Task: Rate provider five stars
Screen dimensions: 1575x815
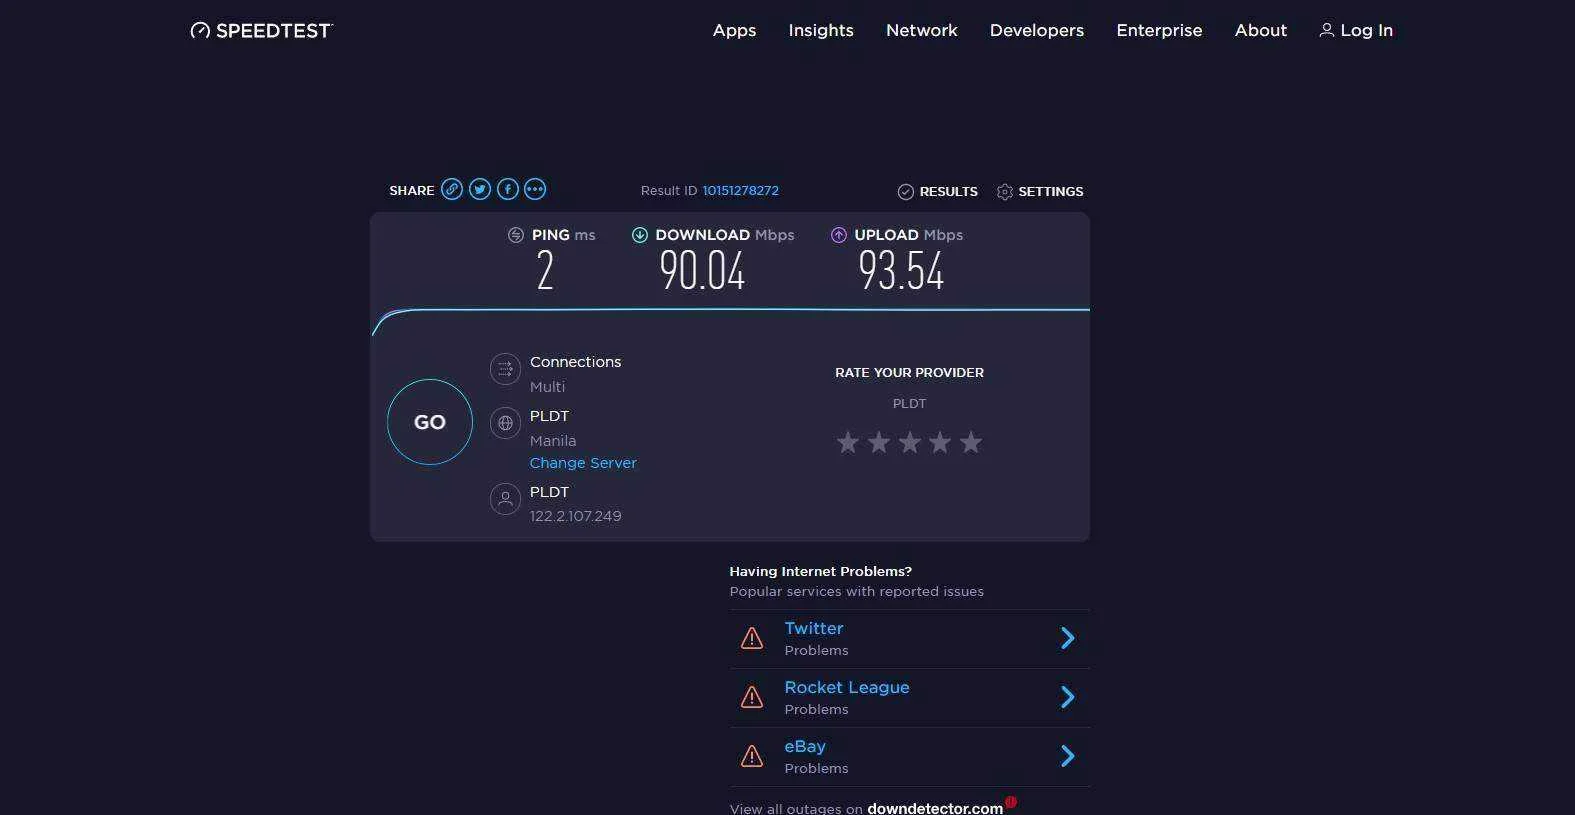Action: [971, 442]
